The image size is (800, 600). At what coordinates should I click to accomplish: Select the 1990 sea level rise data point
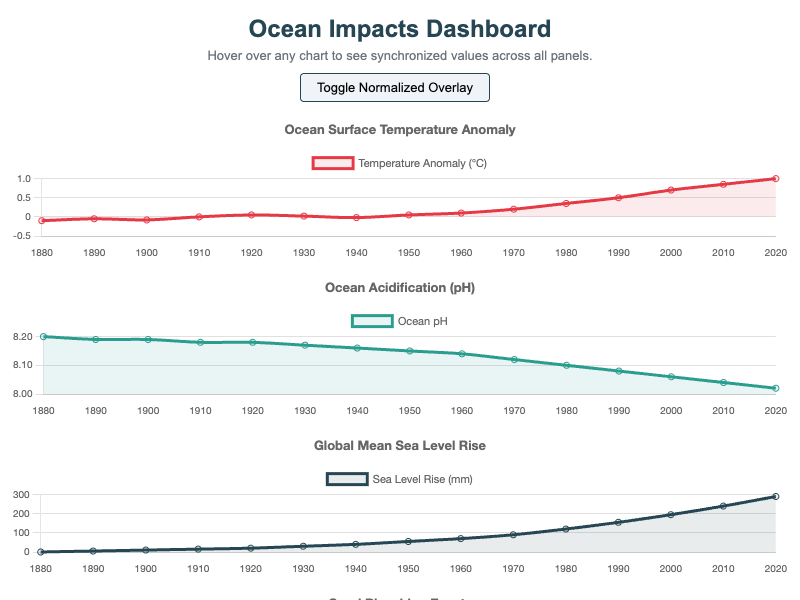618,522
